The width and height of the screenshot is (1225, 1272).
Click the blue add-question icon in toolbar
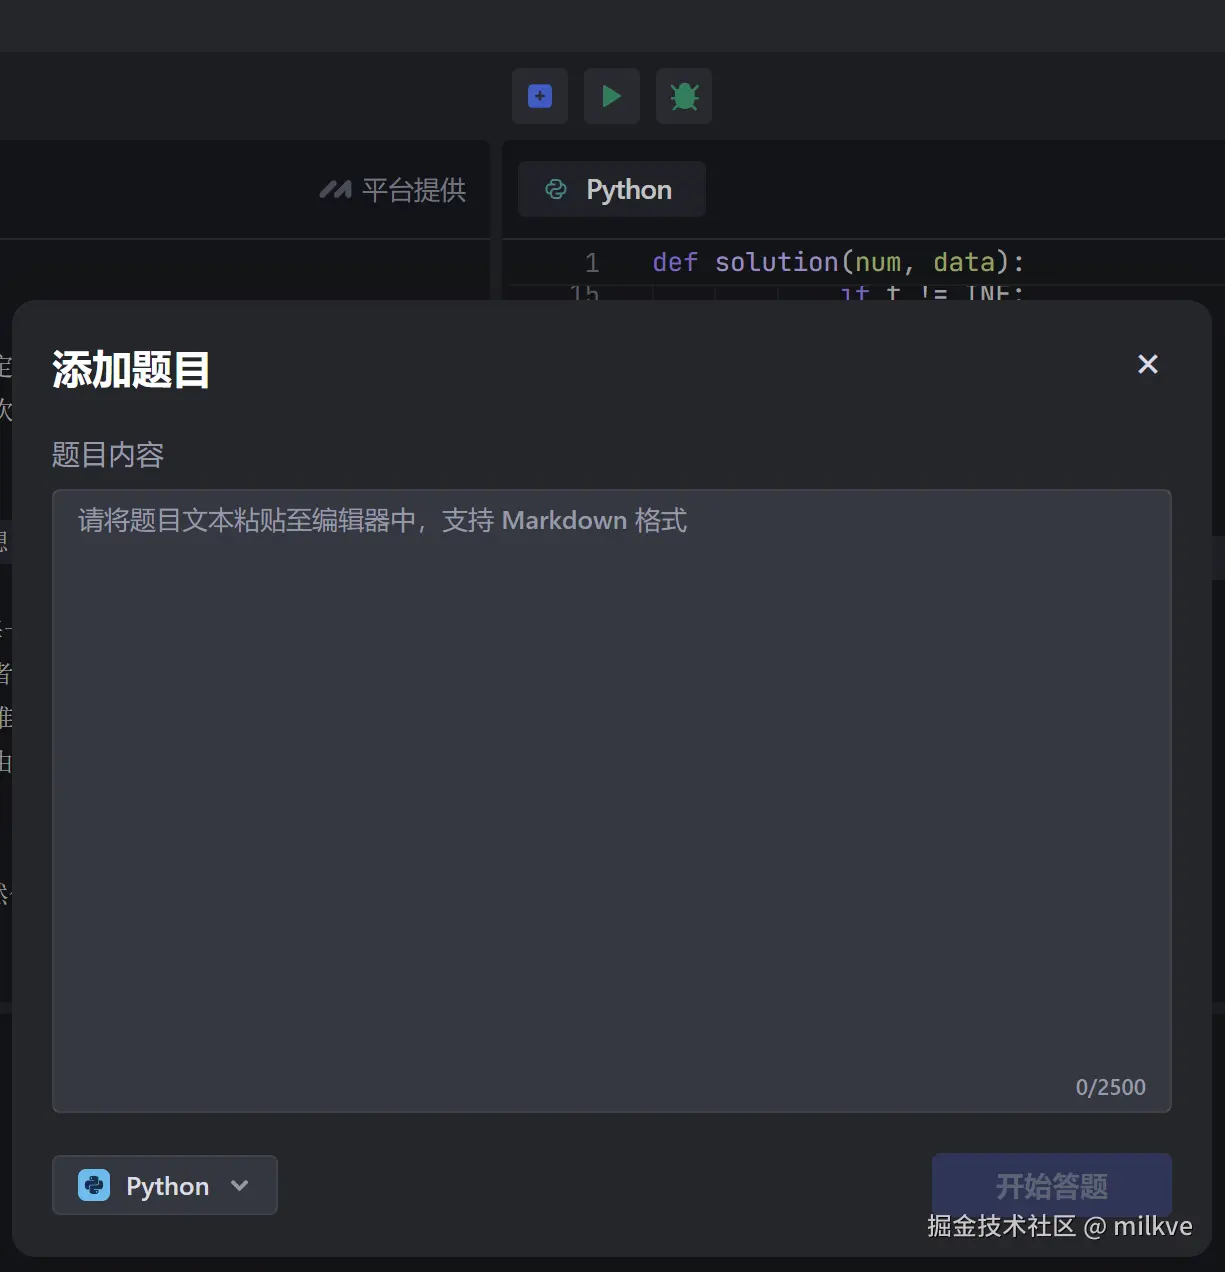click(540, 96)
